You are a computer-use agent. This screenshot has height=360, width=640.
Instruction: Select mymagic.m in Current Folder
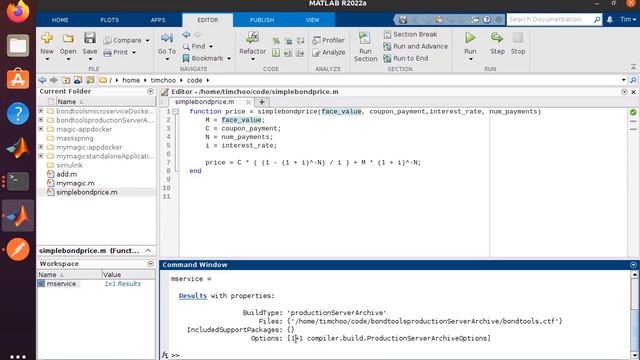click(x=75, y=183)
